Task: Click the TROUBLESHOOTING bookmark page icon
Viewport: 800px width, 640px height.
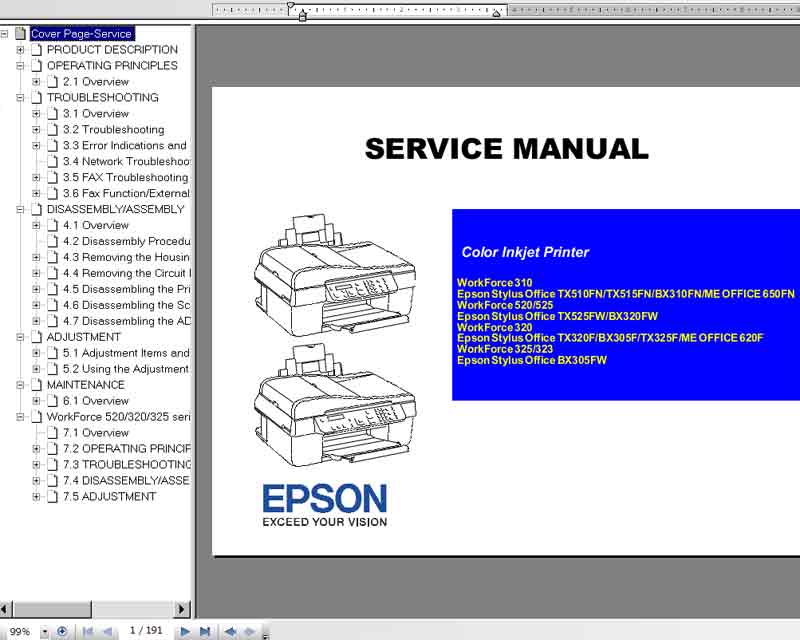Action: [x=36, y=97]
